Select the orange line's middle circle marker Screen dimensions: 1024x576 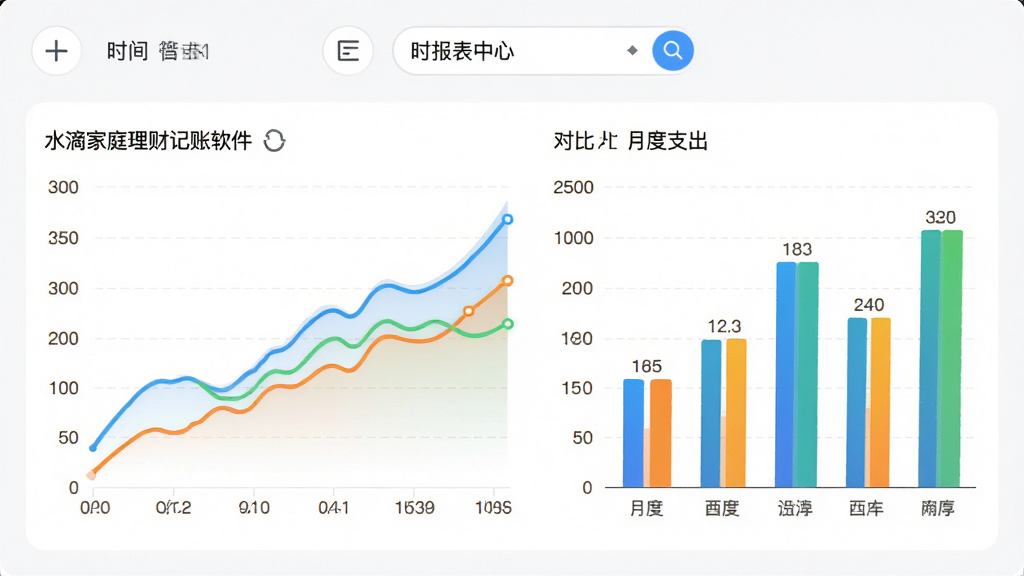click(x=468, y=312)
